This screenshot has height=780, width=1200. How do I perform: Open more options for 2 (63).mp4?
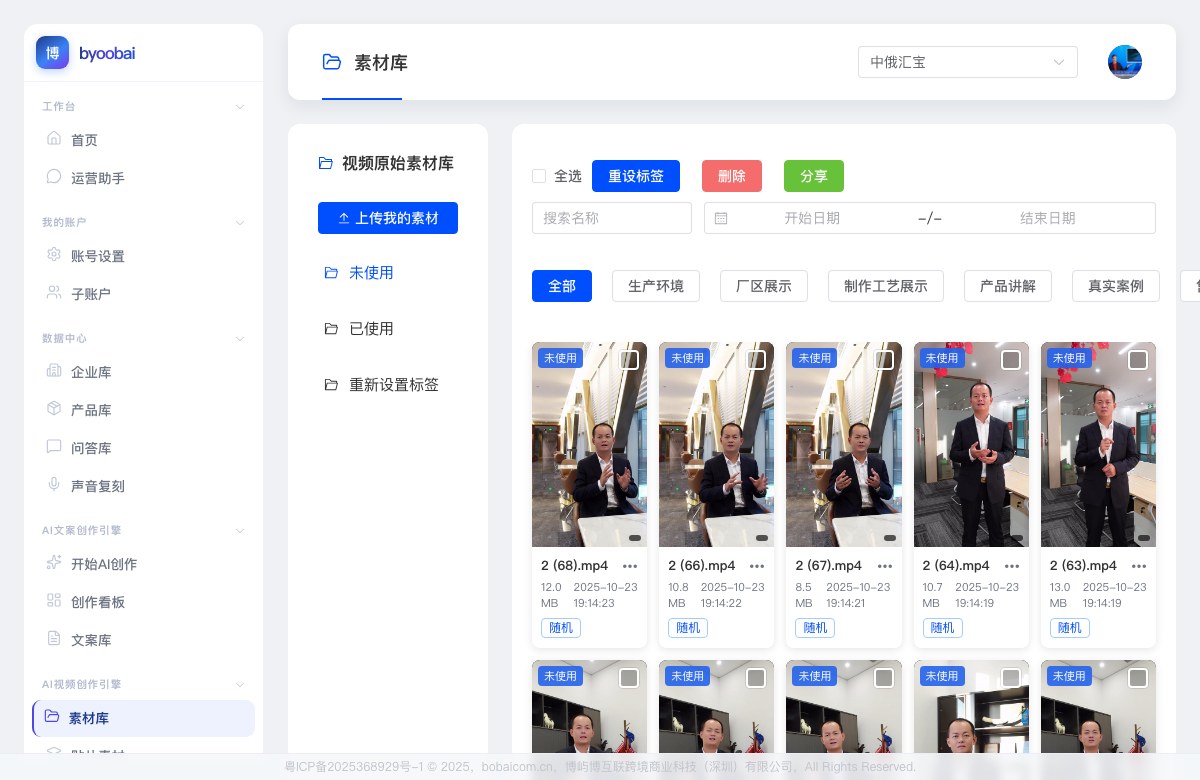(x=1139, y=566)
